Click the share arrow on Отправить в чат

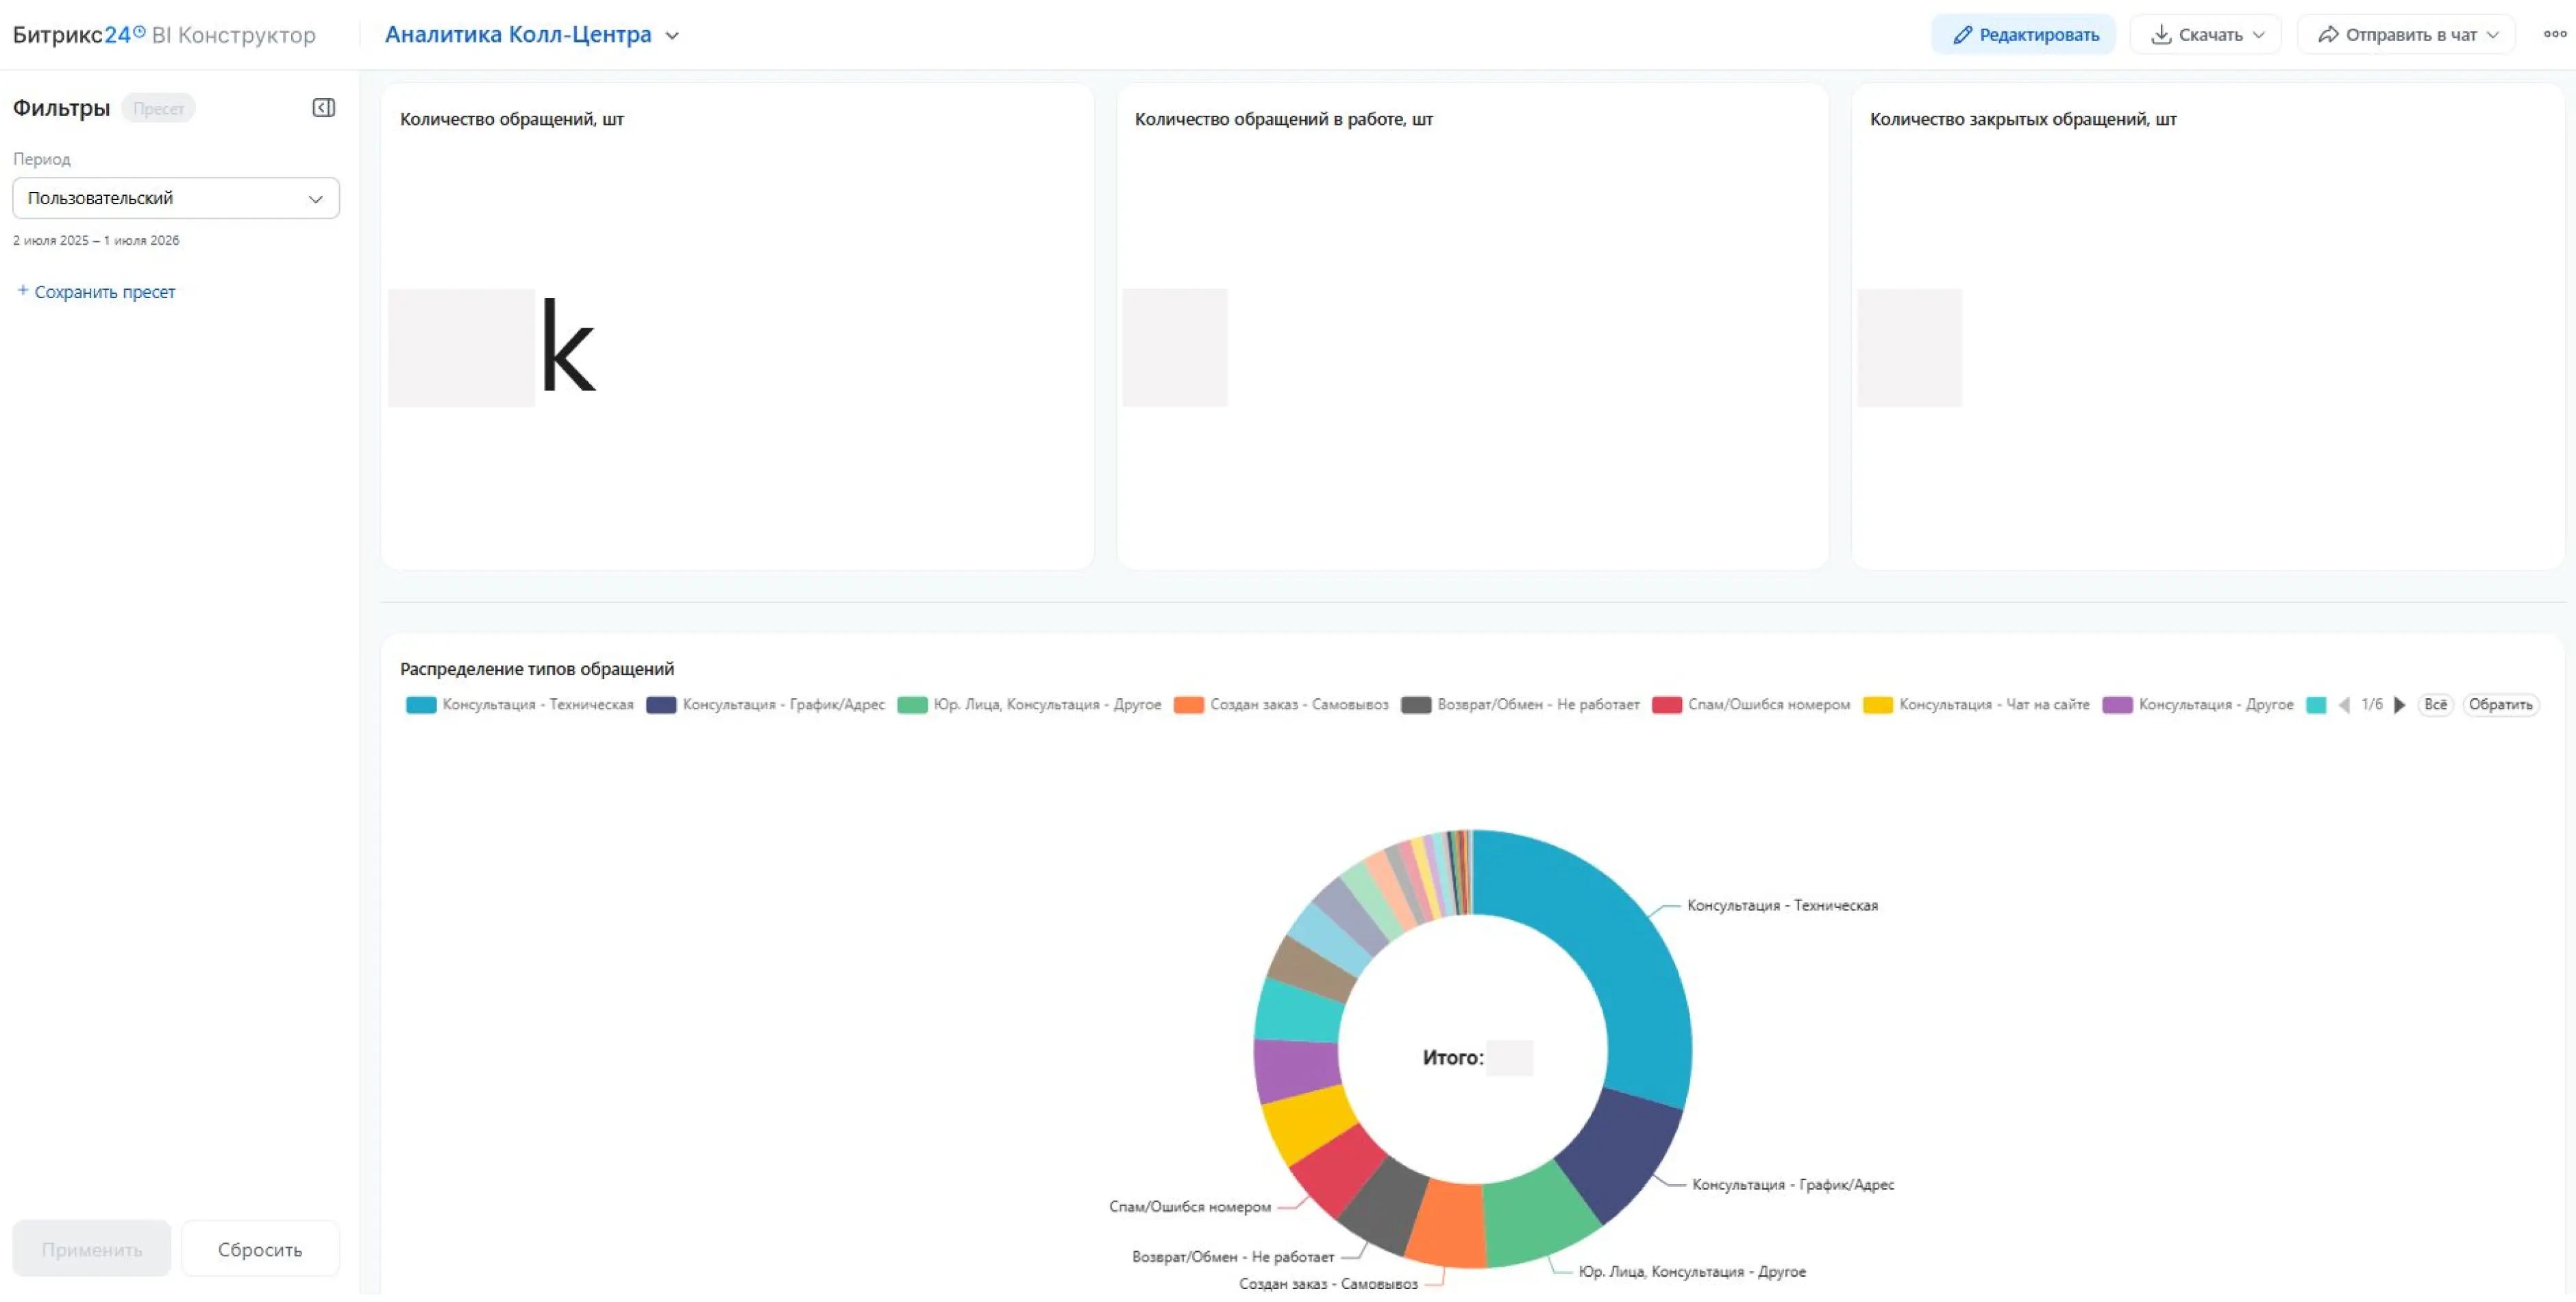2328,35
